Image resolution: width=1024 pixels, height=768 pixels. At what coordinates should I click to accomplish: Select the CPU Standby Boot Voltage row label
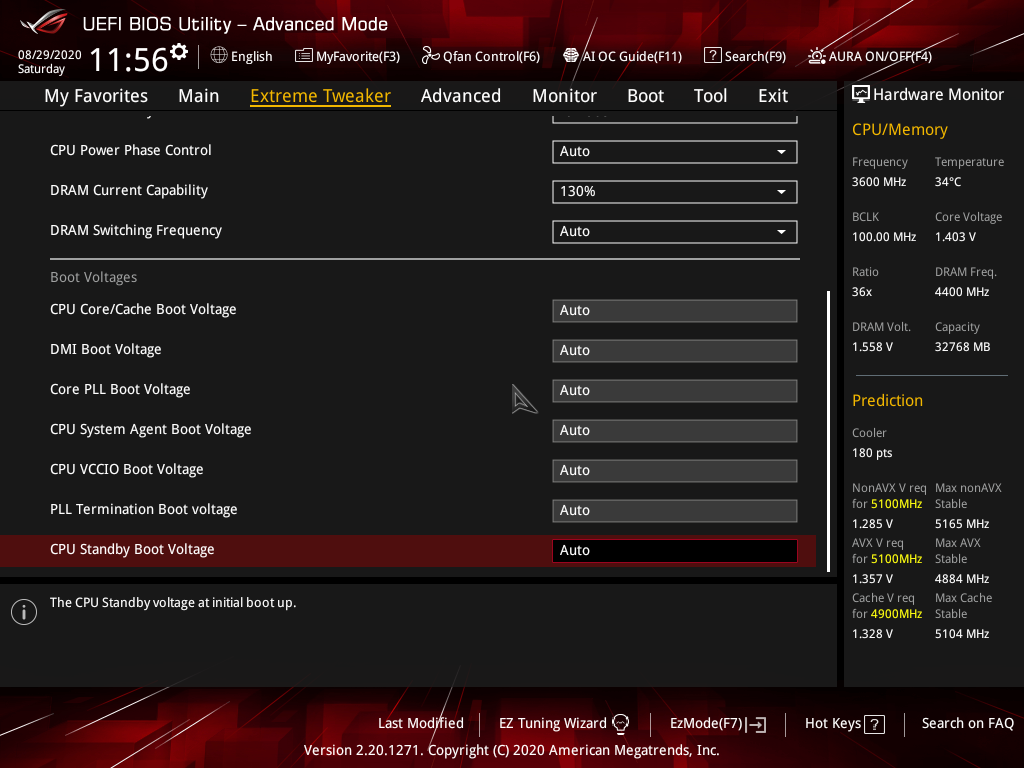pos(132,549)
